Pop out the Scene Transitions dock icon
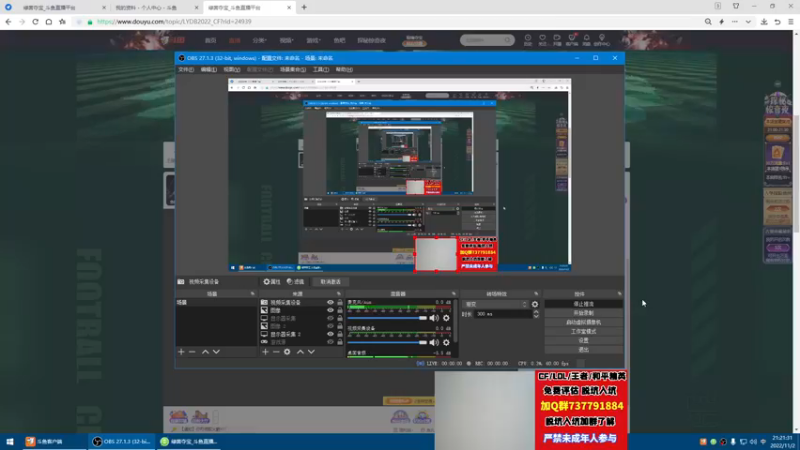Image resolution: width=800 pixels, height=450 pixels. [536, 294]
